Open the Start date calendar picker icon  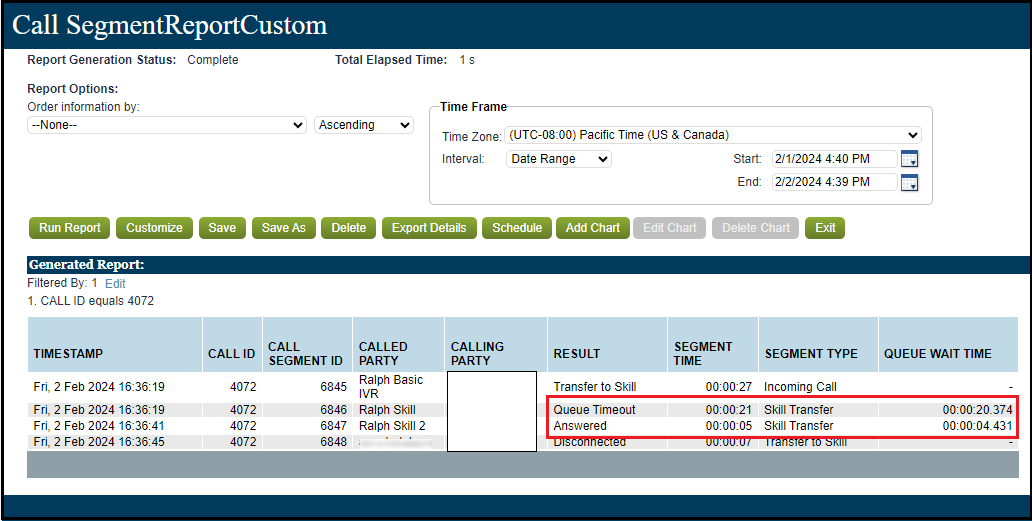(x=909, y=159)
